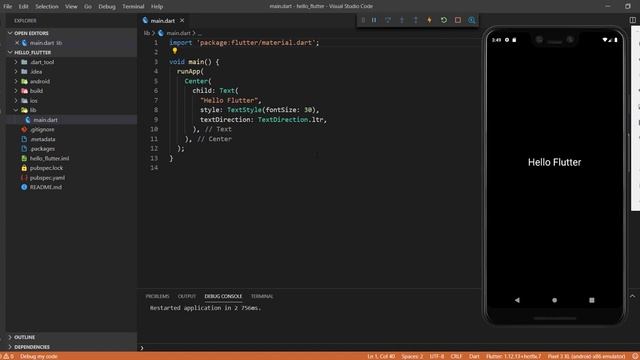This screenshot has width=640, height=360.
Task: Stop debugging with red square icon
Action: click(x=458, y=20)
